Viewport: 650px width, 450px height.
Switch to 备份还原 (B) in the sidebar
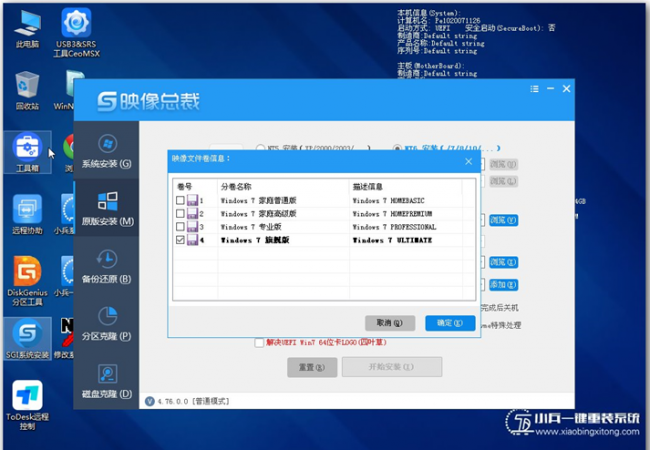[x=107, y=266]
